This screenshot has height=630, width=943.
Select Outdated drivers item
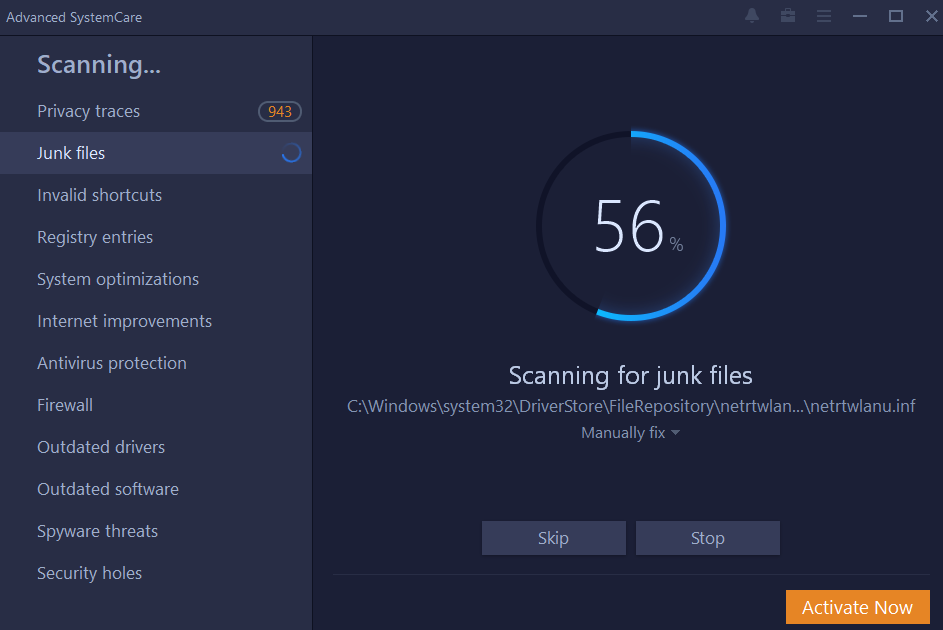coord(156,448)
